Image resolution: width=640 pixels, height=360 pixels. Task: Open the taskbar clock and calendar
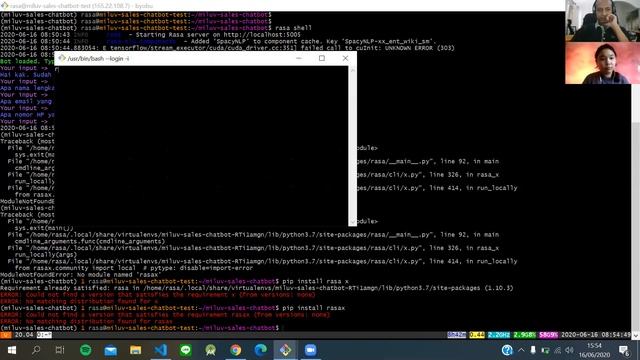tap(594, 350)
